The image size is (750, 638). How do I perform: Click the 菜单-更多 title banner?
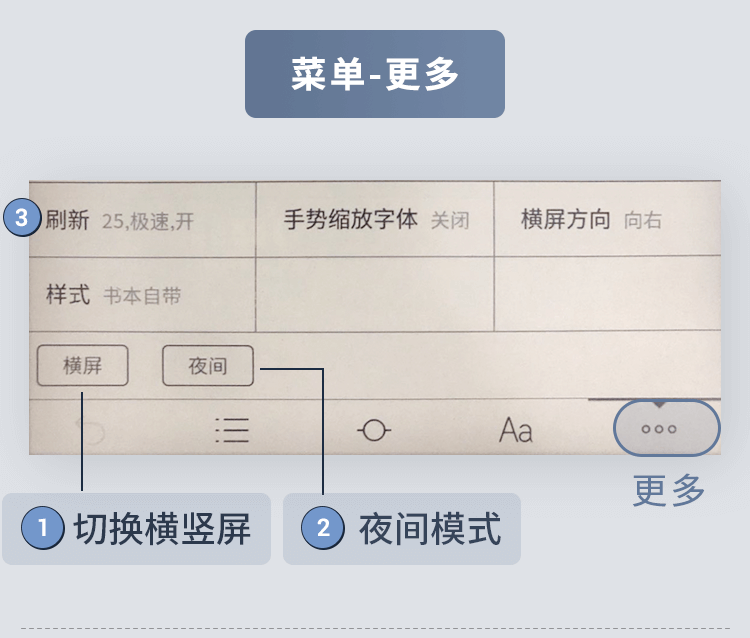tap(375, 74)
